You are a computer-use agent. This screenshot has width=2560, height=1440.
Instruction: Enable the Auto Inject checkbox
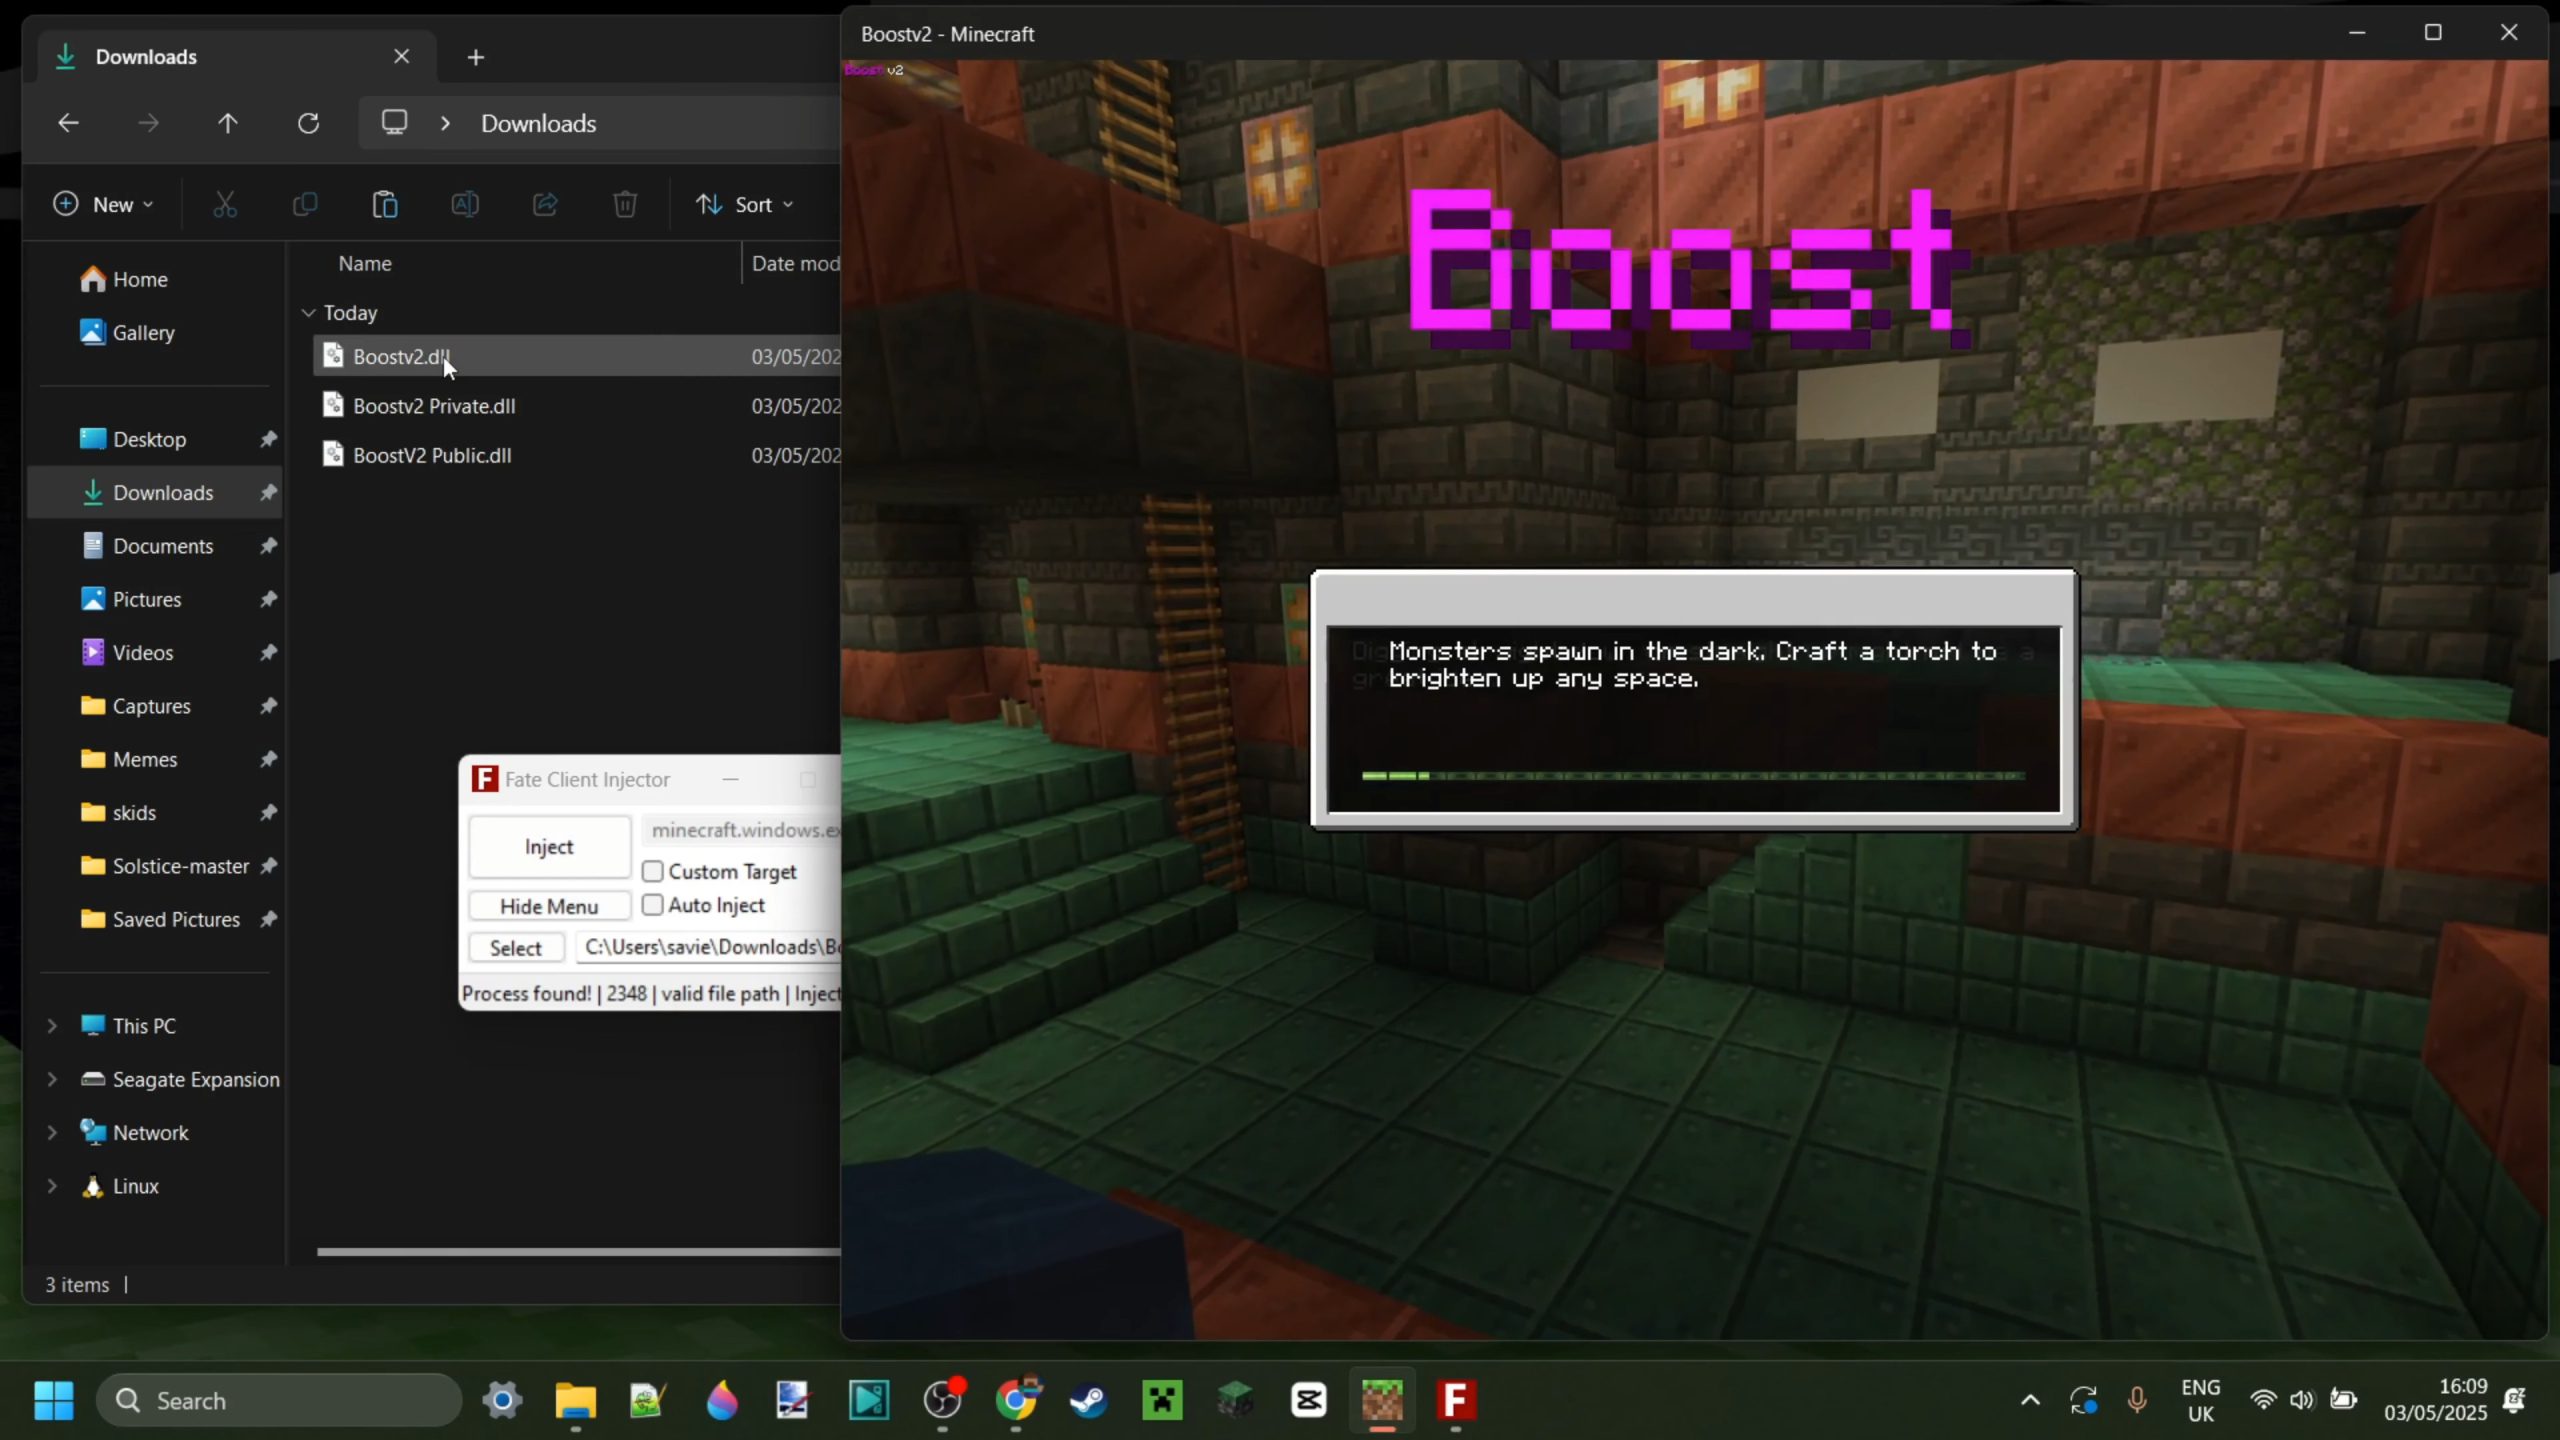(653, 905)
